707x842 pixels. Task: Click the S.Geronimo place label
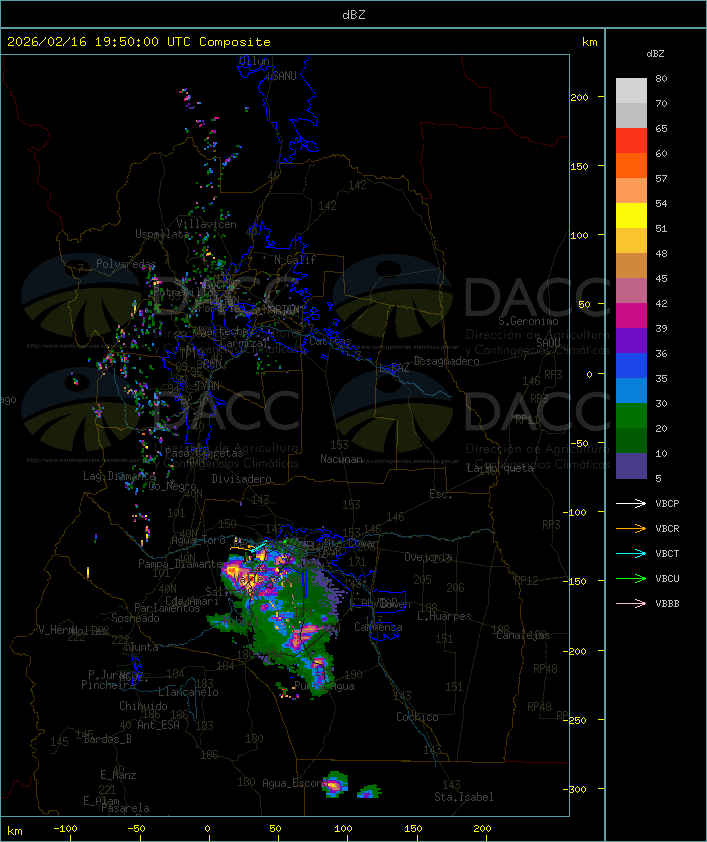528,321
